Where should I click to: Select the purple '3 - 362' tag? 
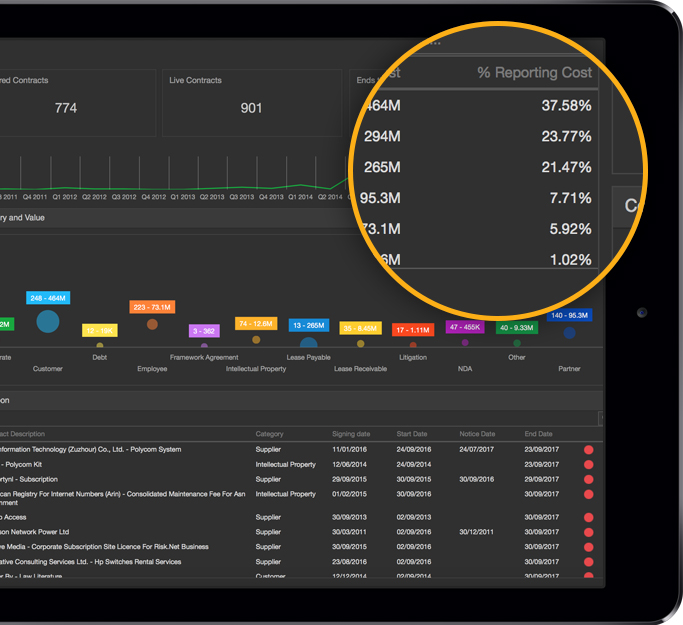pyautogui.click(x=204, y=331)
